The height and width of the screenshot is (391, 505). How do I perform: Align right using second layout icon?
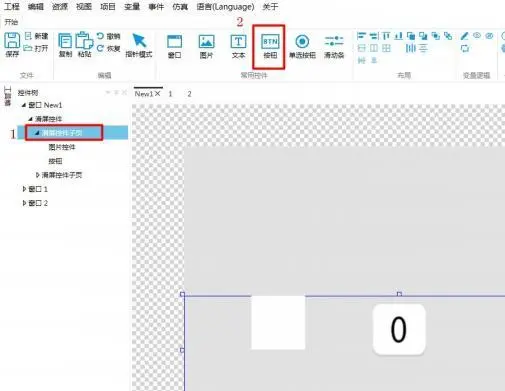(374, 36)
